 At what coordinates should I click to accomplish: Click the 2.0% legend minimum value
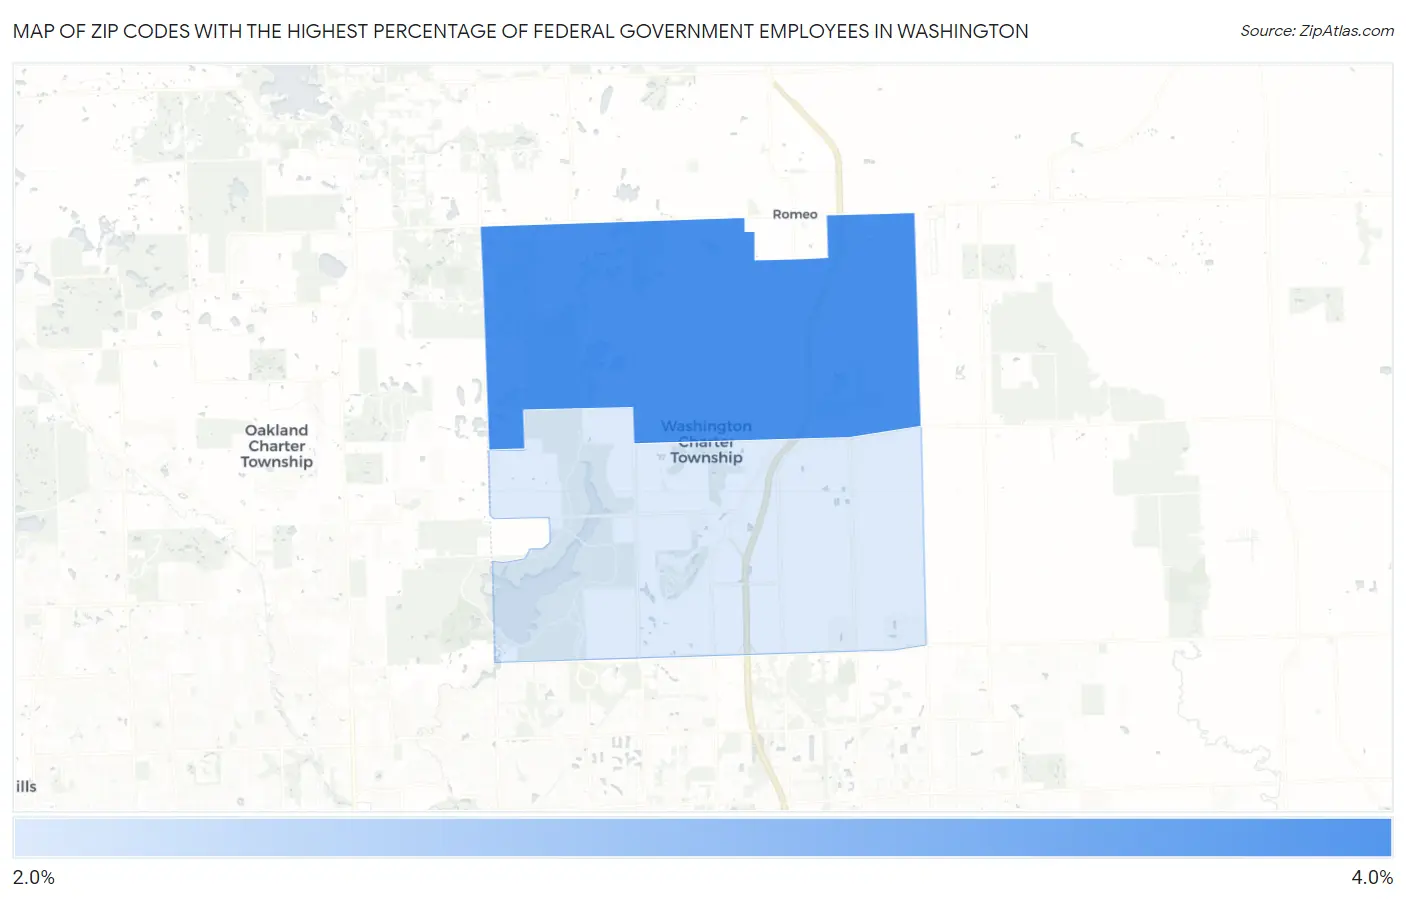34,877
